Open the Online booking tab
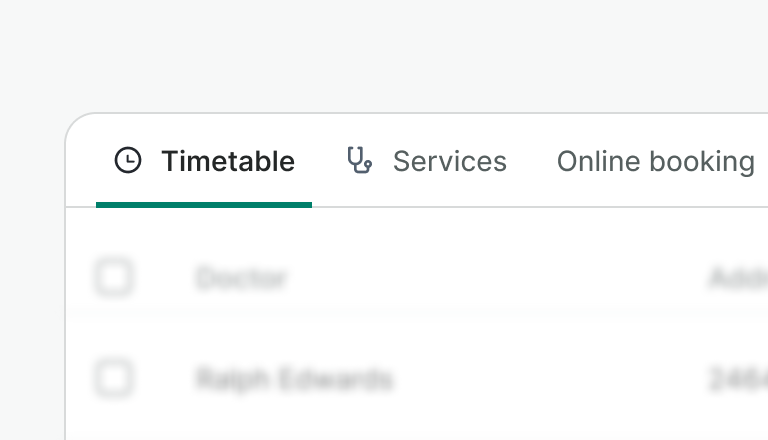This screenshot has width=768, height=440. click(x=655, y=161)
